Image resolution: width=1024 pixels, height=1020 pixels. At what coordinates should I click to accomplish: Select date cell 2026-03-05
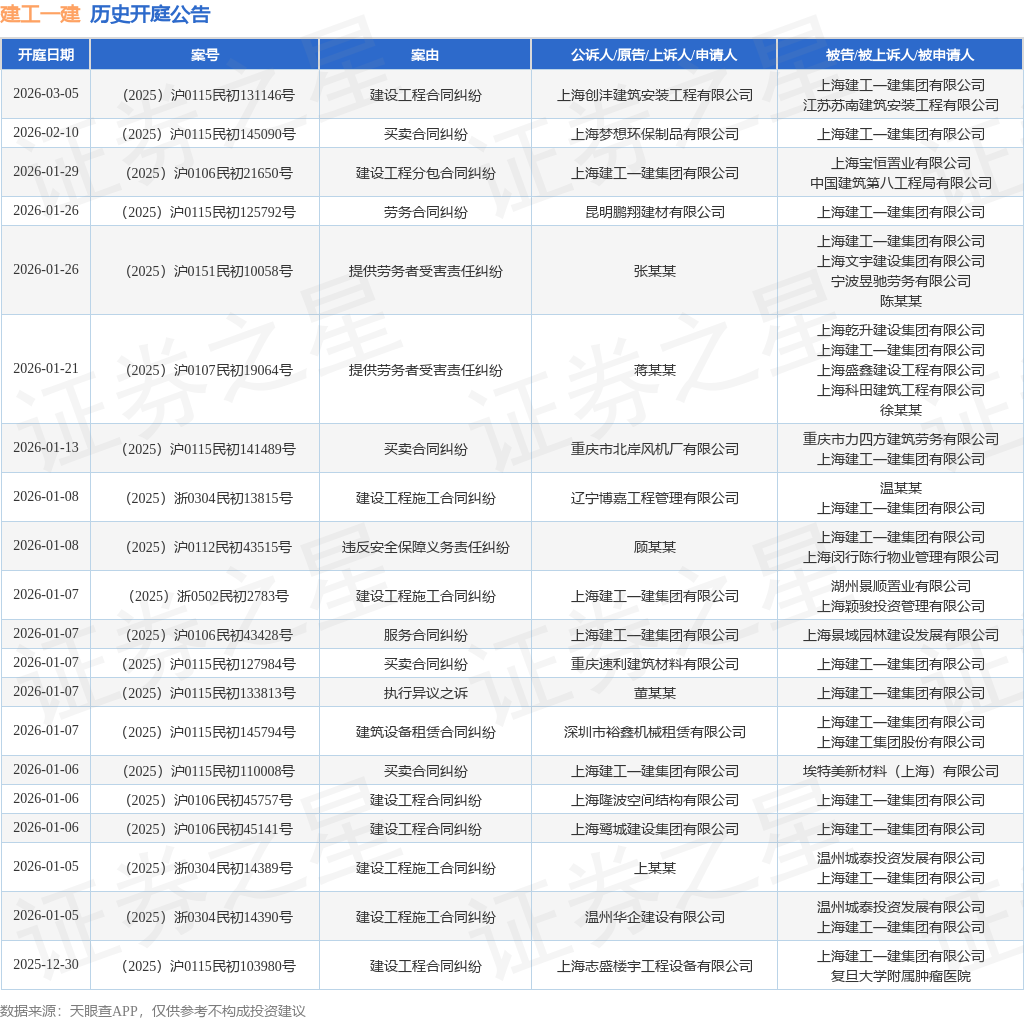click(x=46, y=93)
